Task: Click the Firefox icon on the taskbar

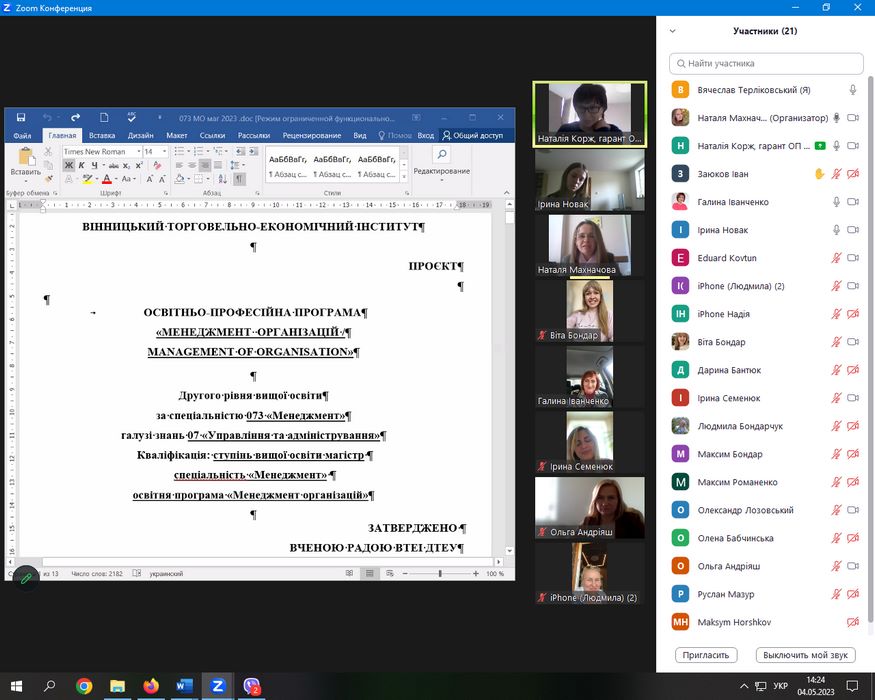Action: click(151, 686)
